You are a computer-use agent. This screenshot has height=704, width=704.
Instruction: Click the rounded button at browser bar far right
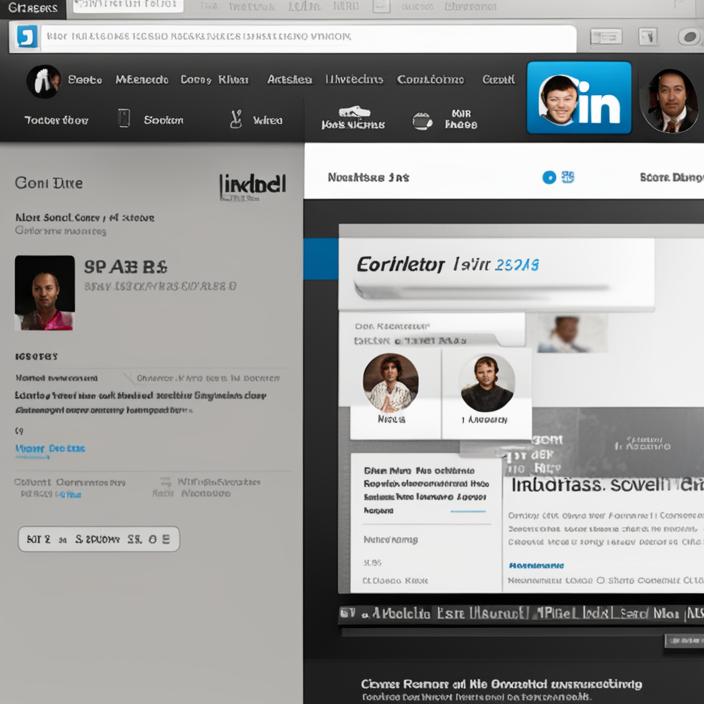tap(689, 37)
